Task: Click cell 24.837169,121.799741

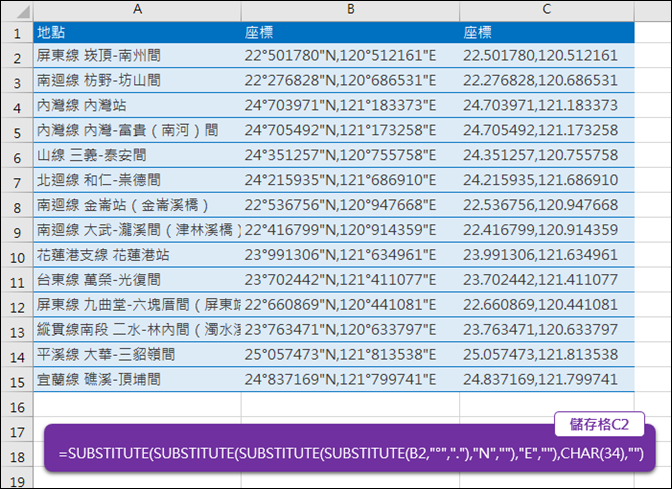Action: pyautogui.click(x=547, y=379)
